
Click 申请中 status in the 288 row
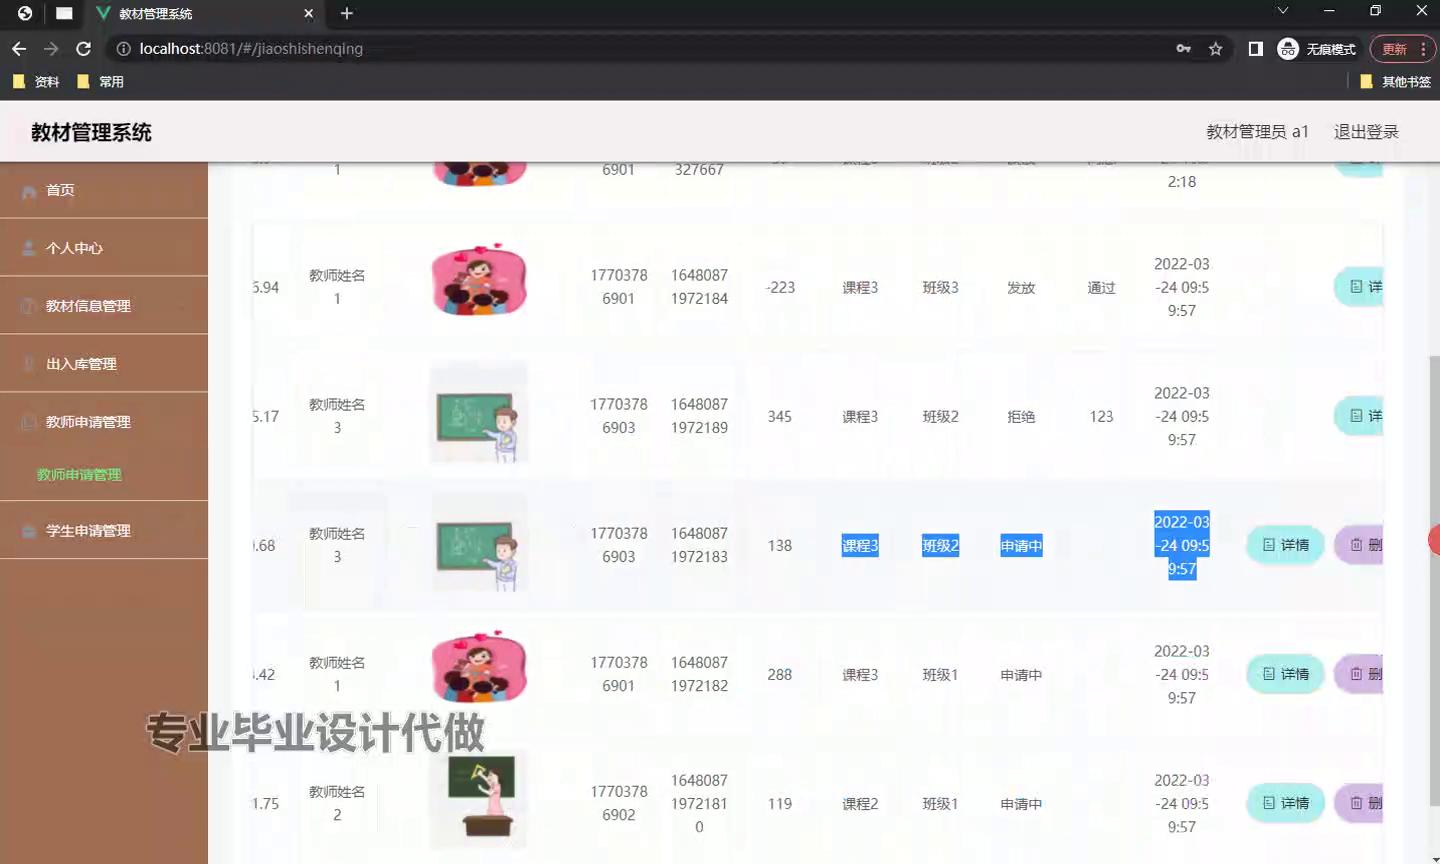point(1021,675)
